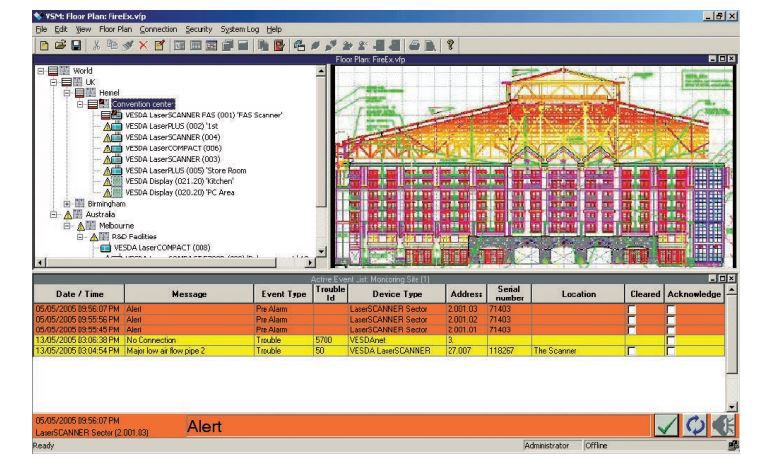Acknowledge the Major low air flow event
The height and width of the screenshot is (471, 767).
[x=671, y=351]
